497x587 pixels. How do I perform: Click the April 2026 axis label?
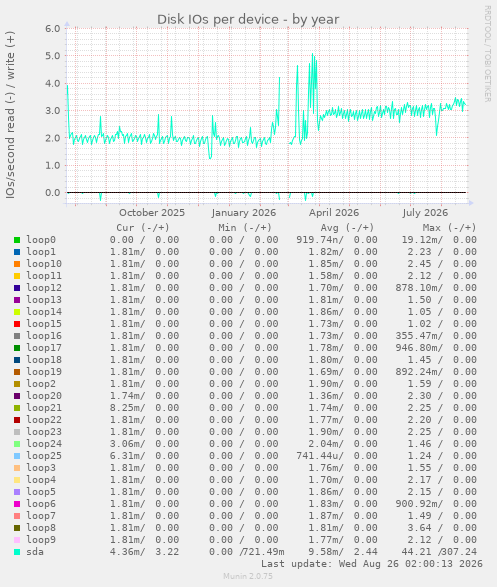pyautogui.click(x=334, y=213)
